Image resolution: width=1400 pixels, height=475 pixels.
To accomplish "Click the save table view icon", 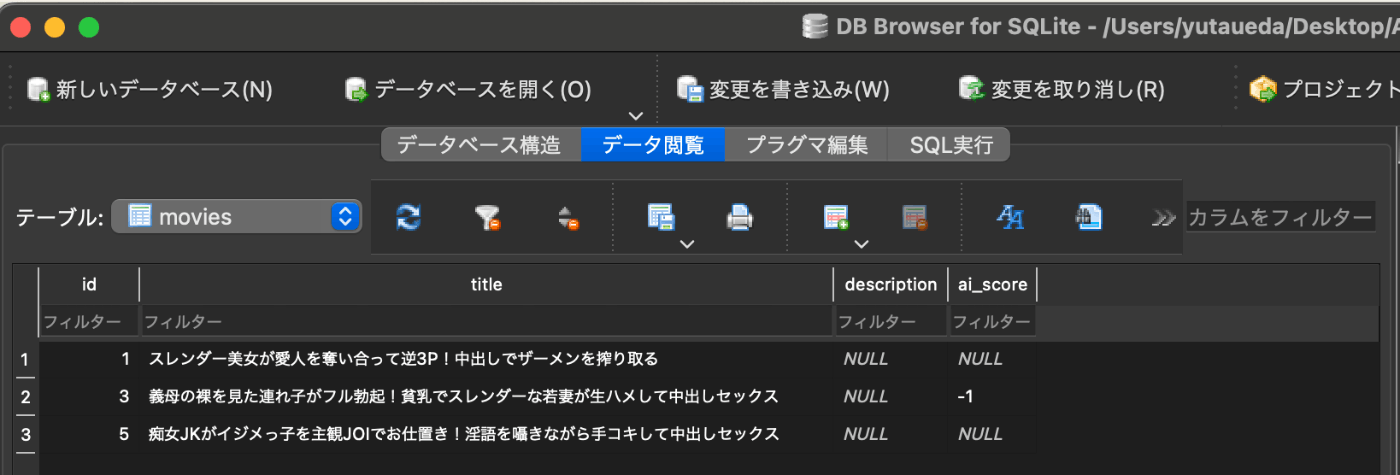I will coord(660,217).
